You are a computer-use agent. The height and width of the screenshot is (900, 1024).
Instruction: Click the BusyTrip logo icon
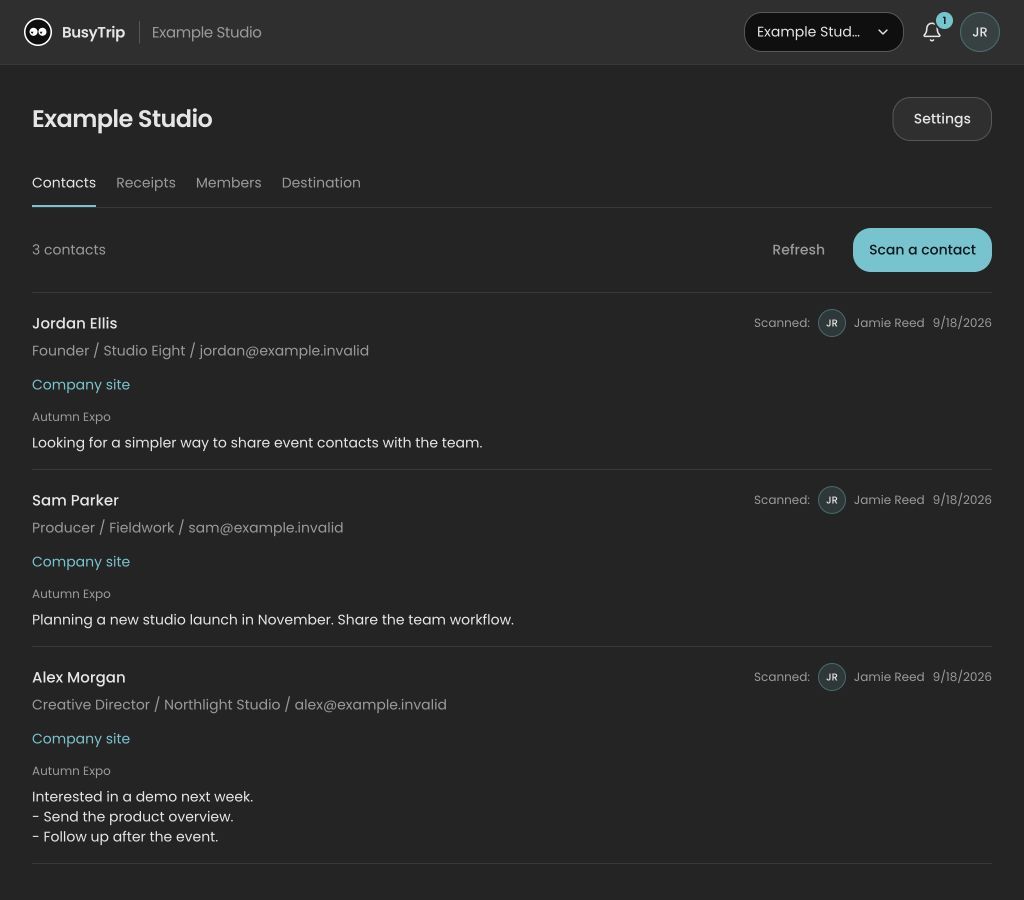pyautogui.click(x=38, y=32)
